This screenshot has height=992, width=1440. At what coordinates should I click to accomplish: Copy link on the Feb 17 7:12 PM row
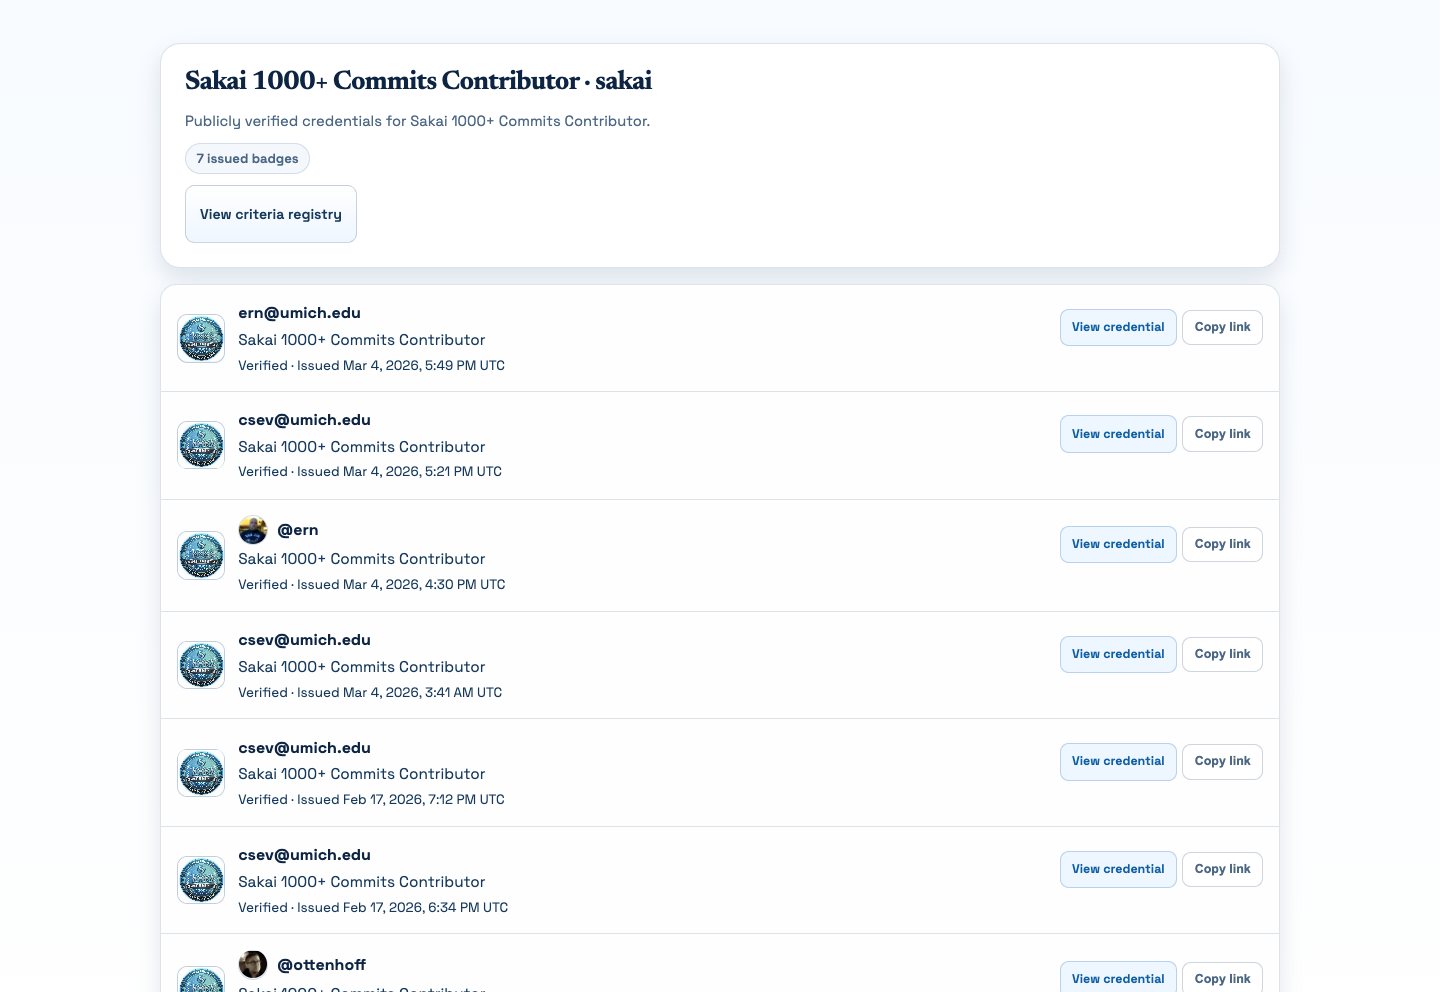point(1222,761)
